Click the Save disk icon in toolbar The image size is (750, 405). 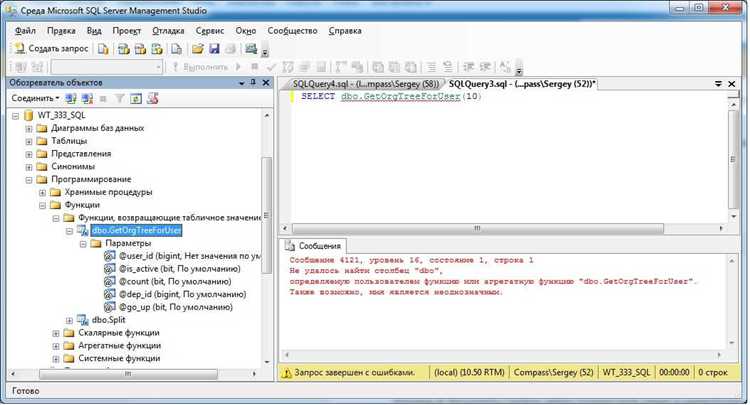(213, 48)
